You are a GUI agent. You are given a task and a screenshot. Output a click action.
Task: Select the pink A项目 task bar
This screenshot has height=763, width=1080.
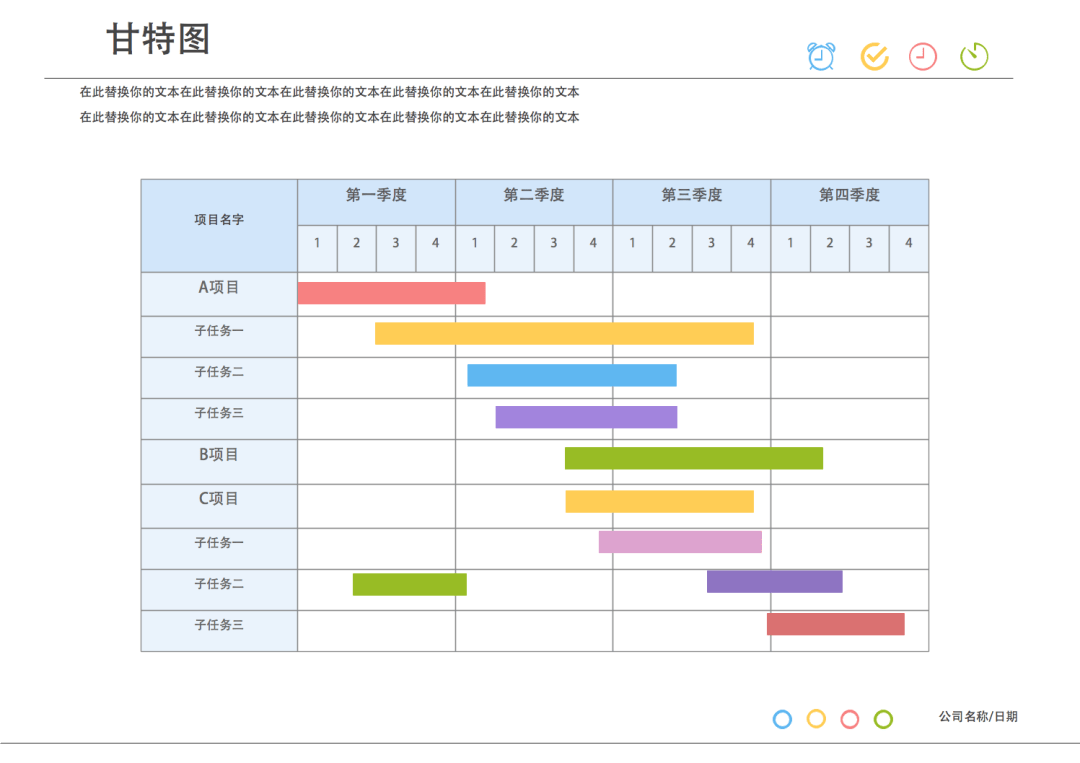click(x=391, y=293)
